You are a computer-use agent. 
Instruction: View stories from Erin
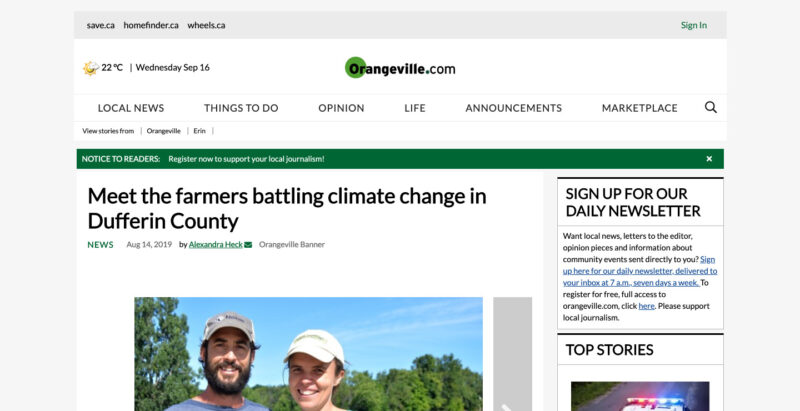click(199, 131)
